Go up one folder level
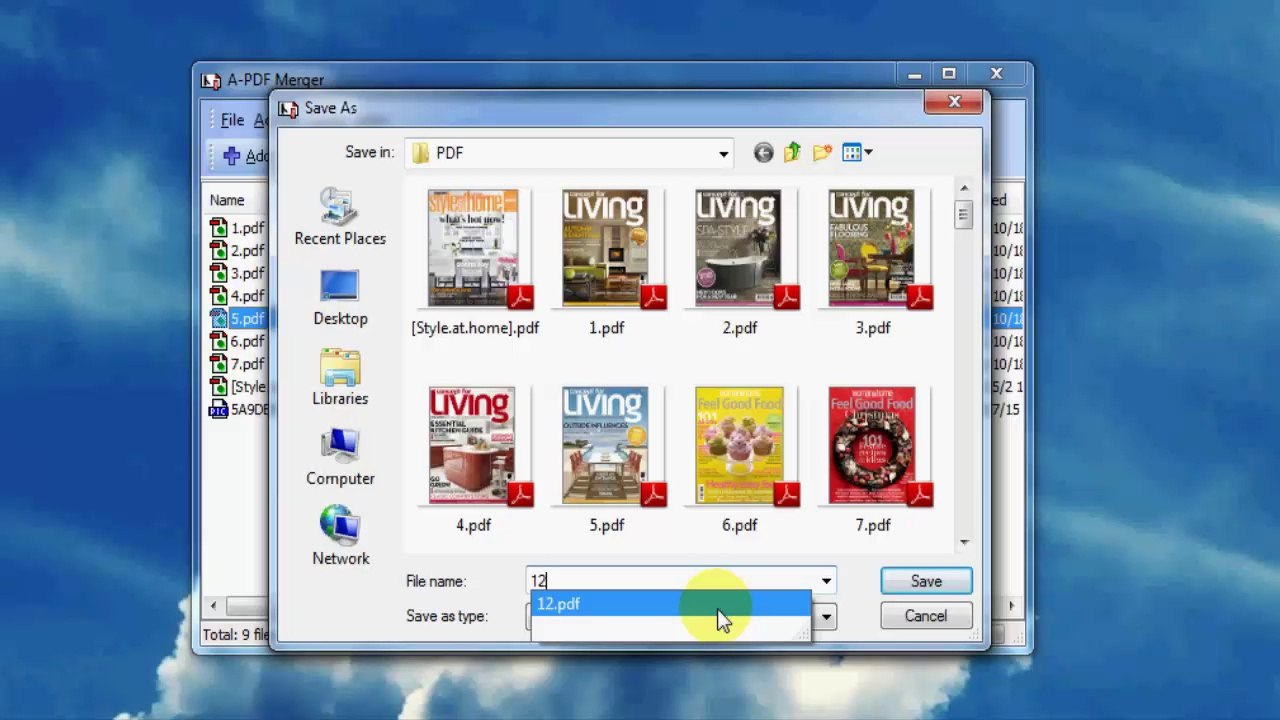The height and width of the screenshot is (720, 1280). coord(792,153)
